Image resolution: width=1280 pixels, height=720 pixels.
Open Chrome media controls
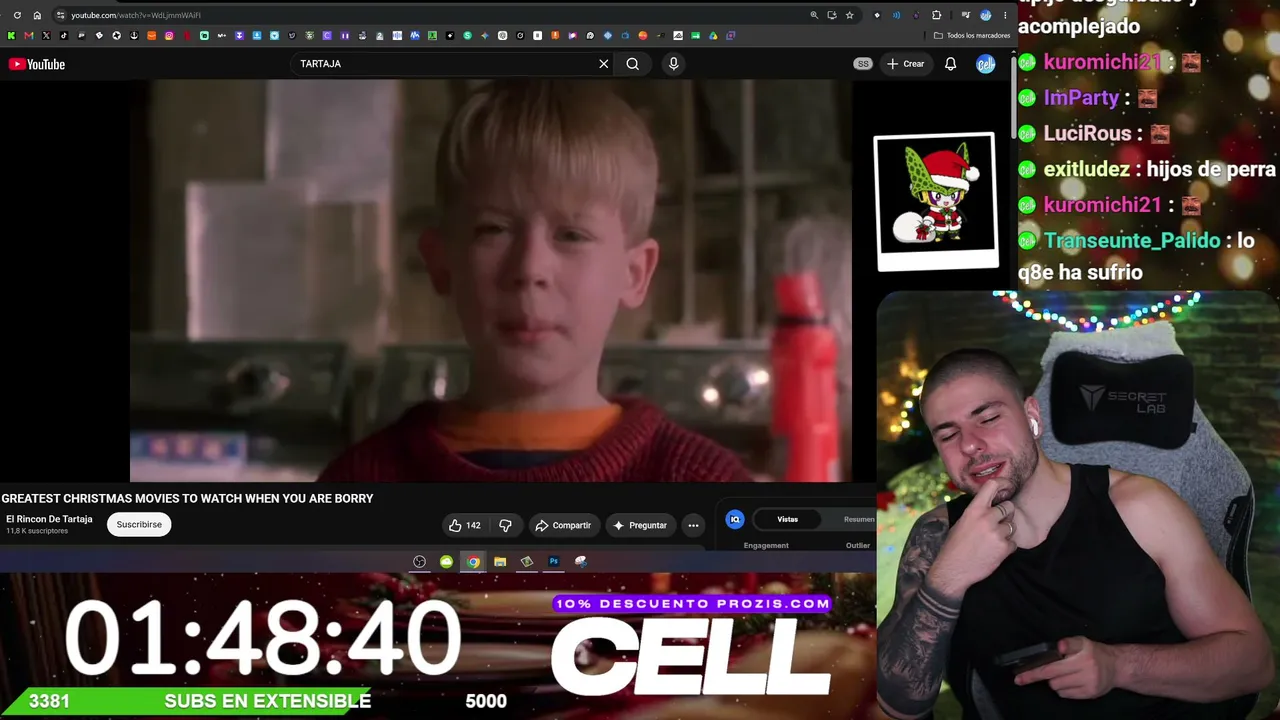tap(965, 15)
